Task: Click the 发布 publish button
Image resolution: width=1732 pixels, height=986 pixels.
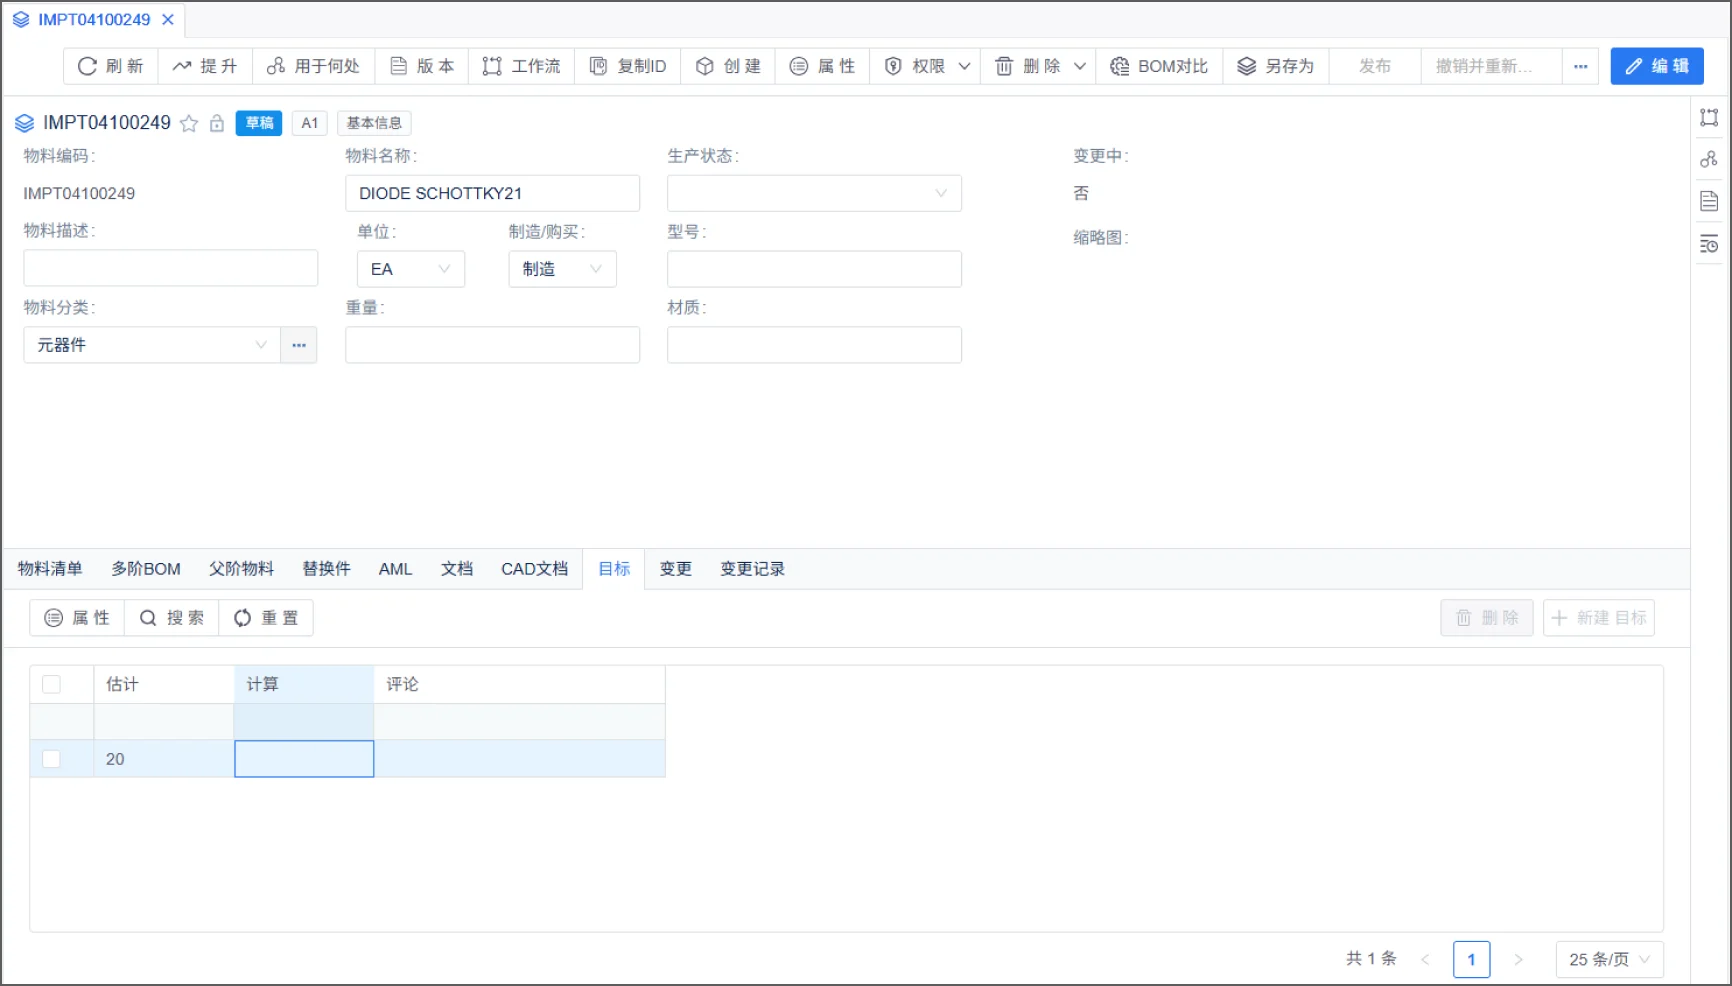Action: tap(1374, 66)
